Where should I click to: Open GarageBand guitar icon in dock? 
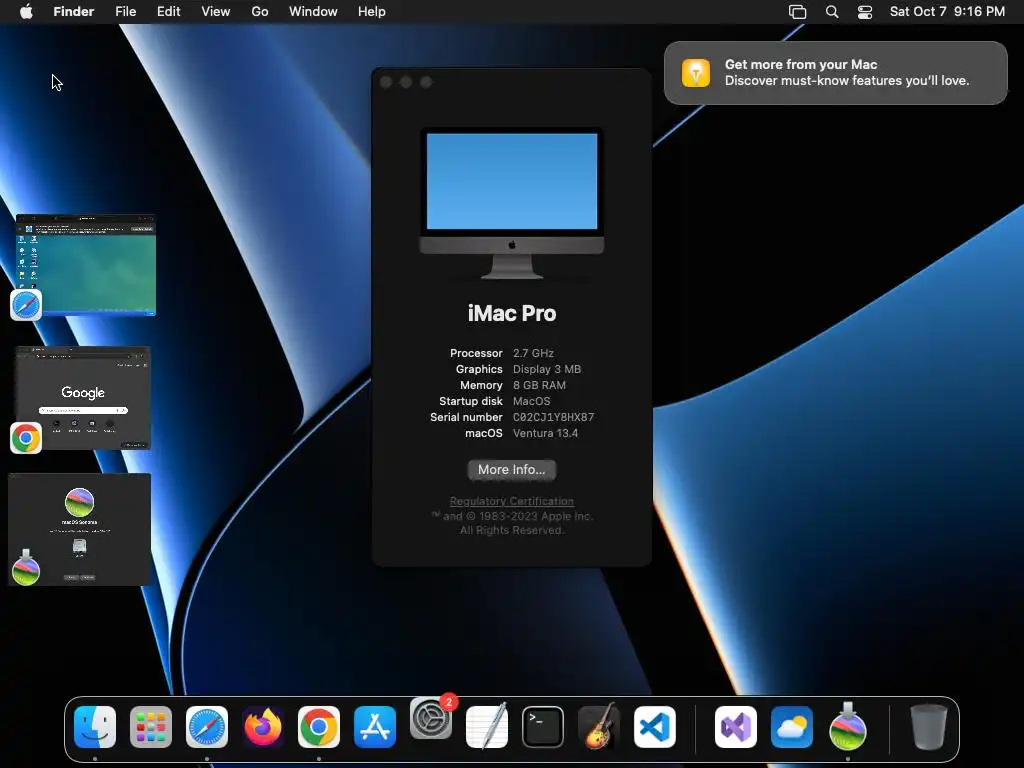click(x=599, y=726)
